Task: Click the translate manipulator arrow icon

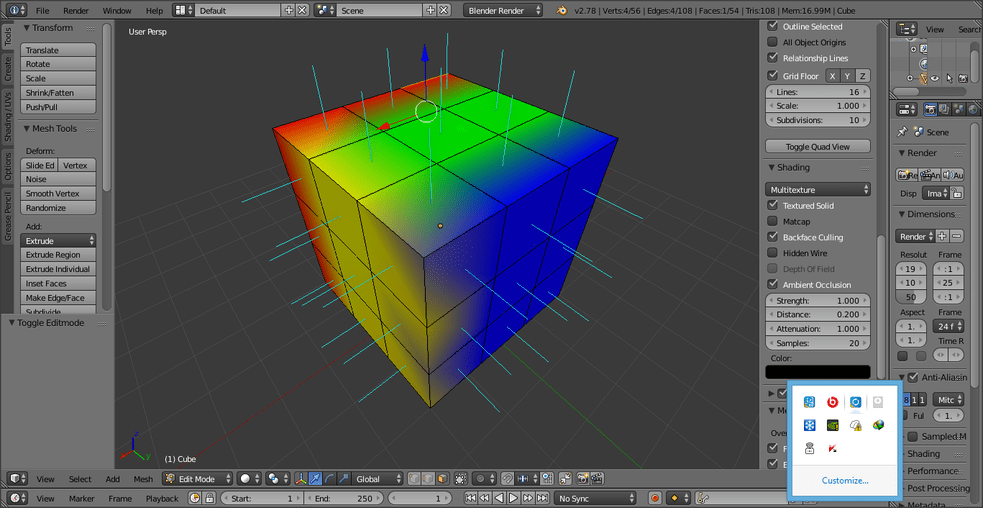Action: tap(315, 479)
